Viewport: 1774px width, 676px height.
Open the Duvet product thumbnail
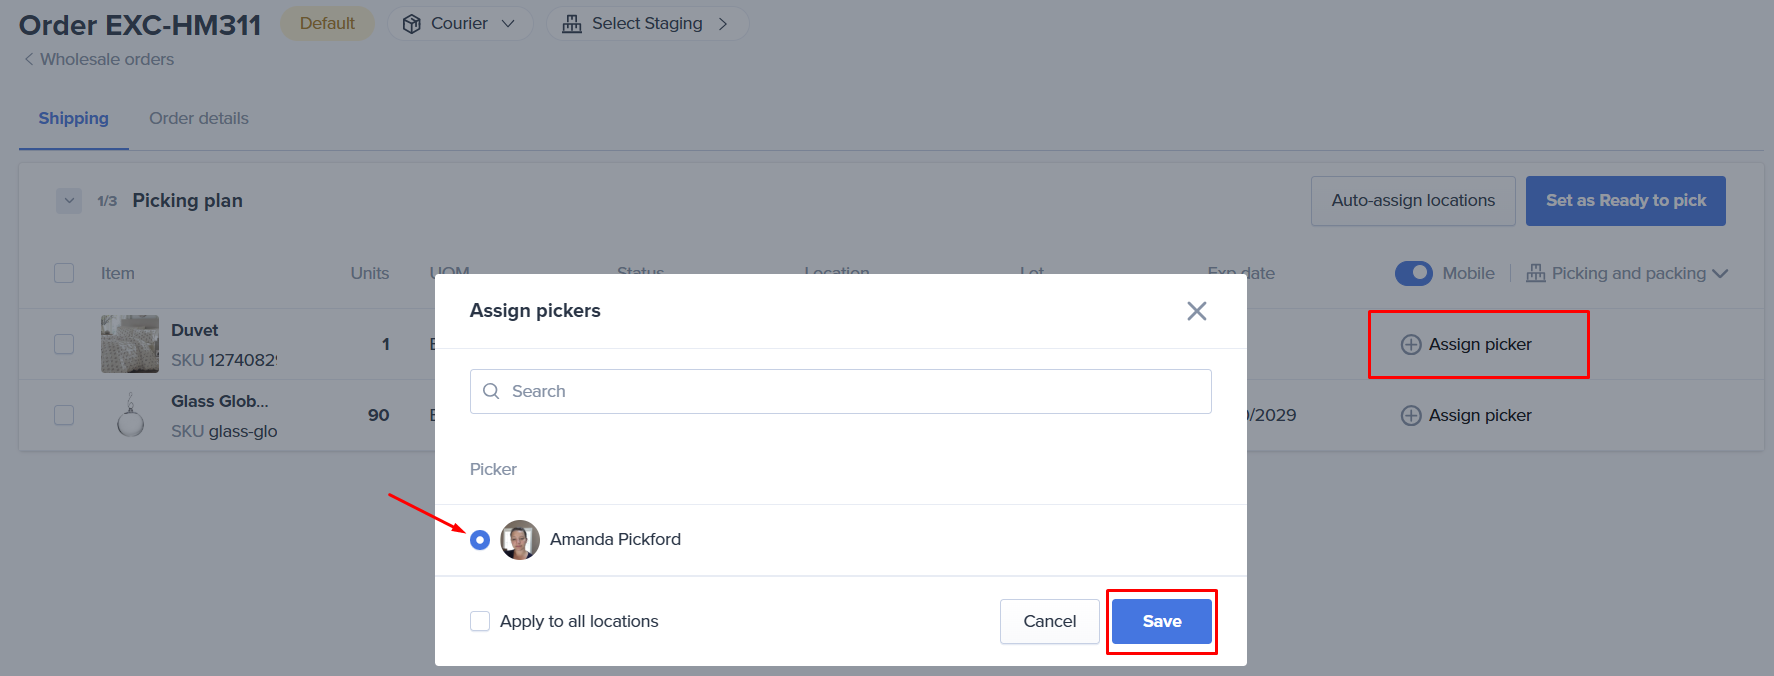point(129,344)
